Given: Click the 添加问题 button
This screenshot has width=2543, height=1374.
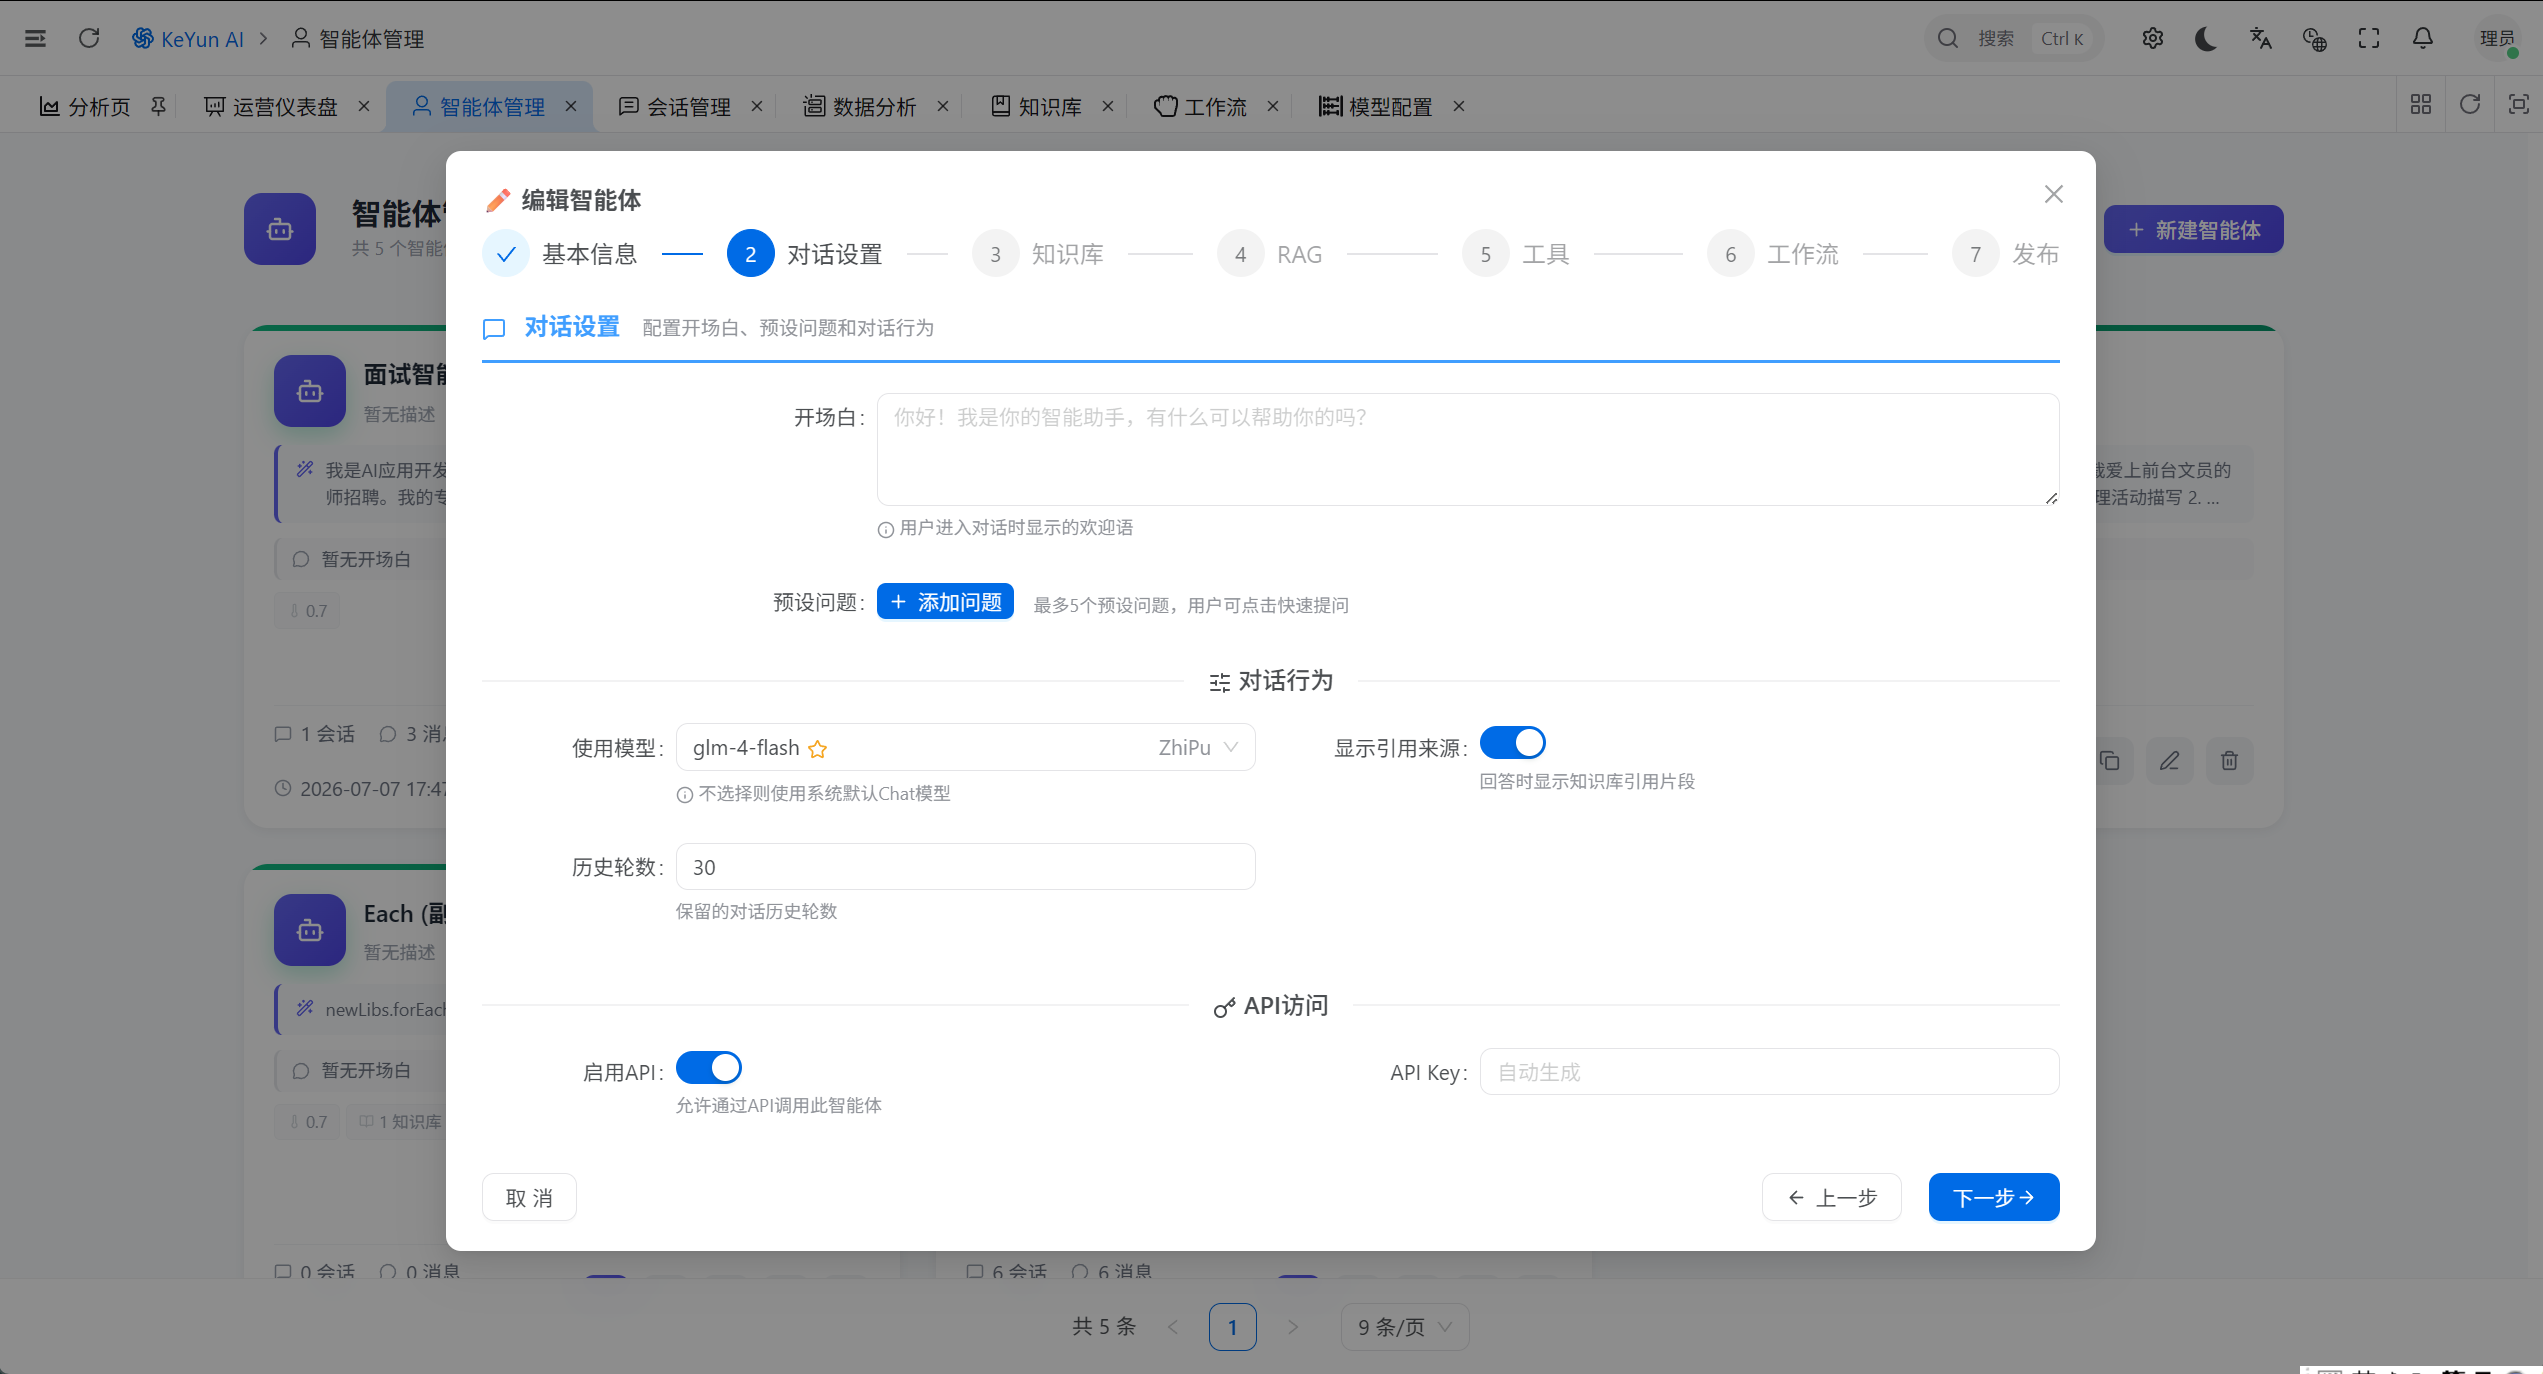Looking at the screenshot, I should pyautogui.click(x=945, y=602).
